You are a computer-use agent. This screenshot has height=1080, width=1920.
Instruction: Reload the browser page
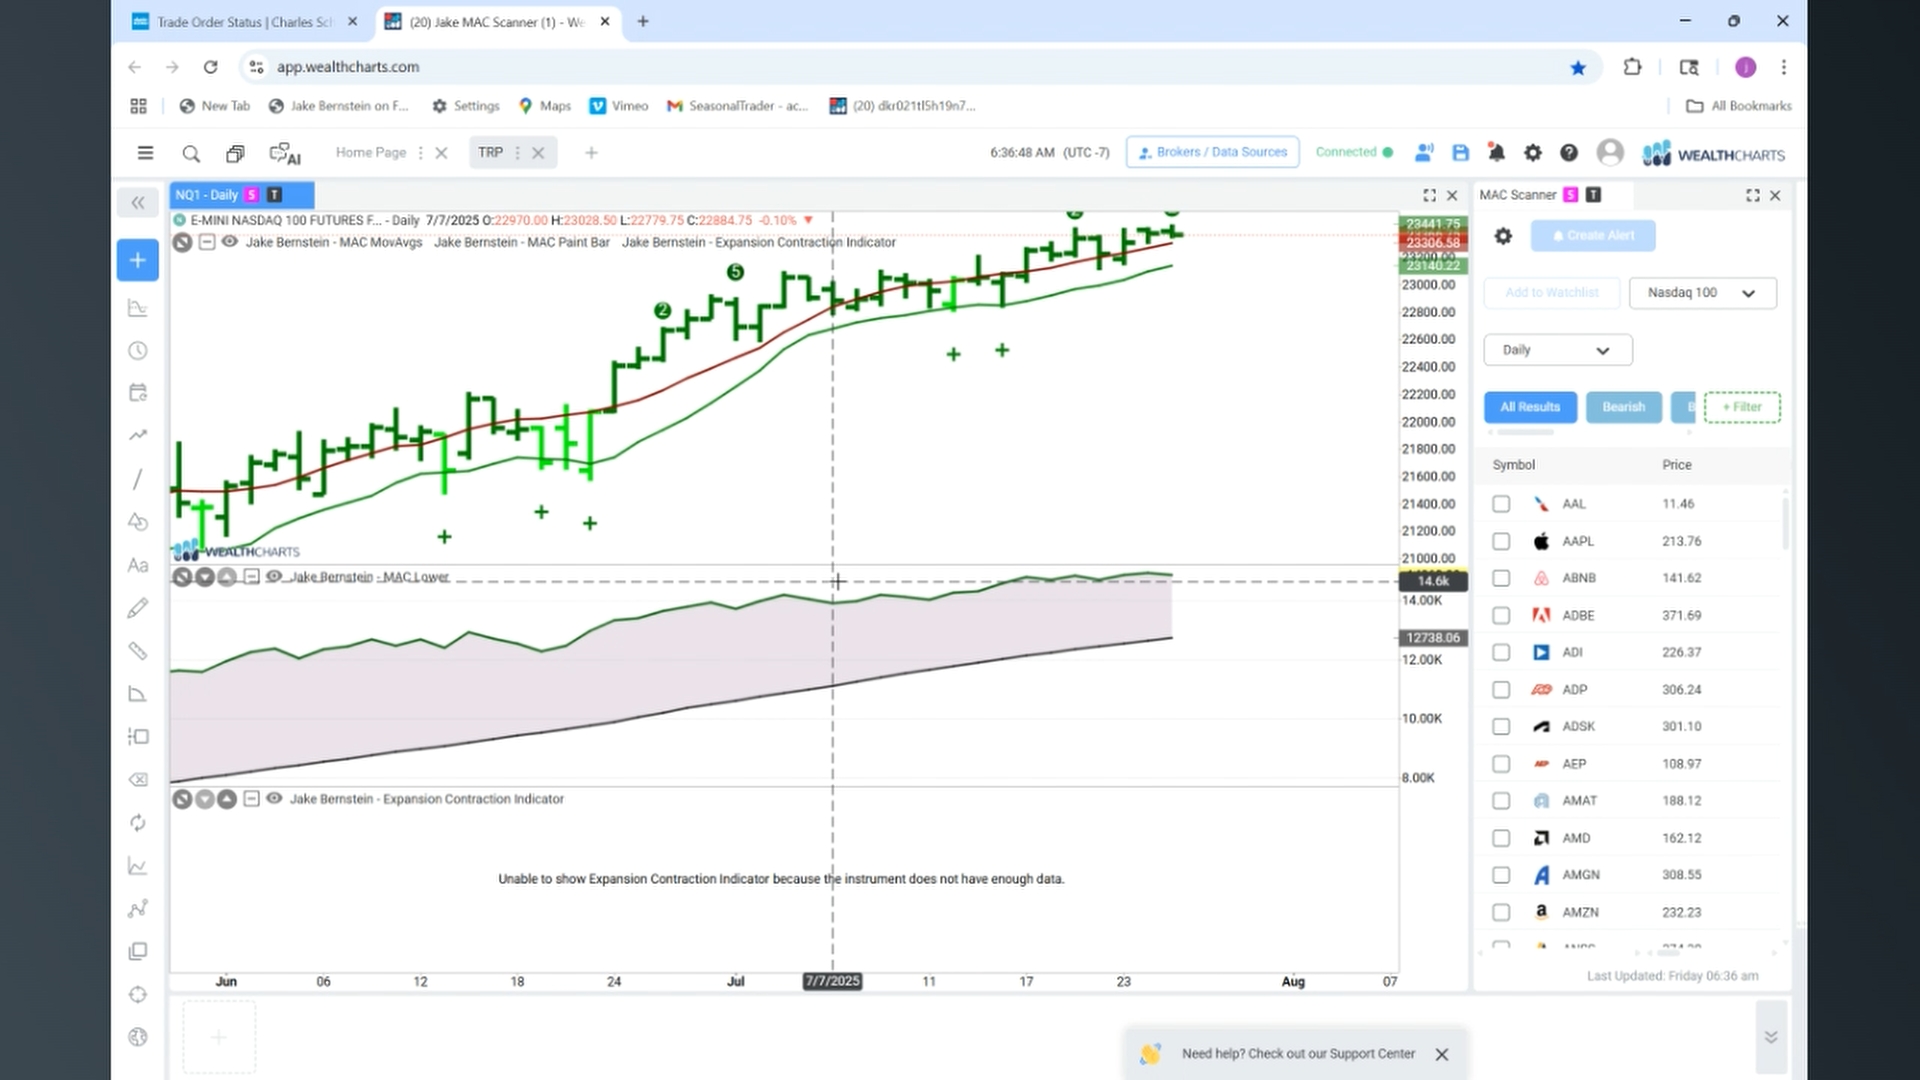(x=210, y=67)
